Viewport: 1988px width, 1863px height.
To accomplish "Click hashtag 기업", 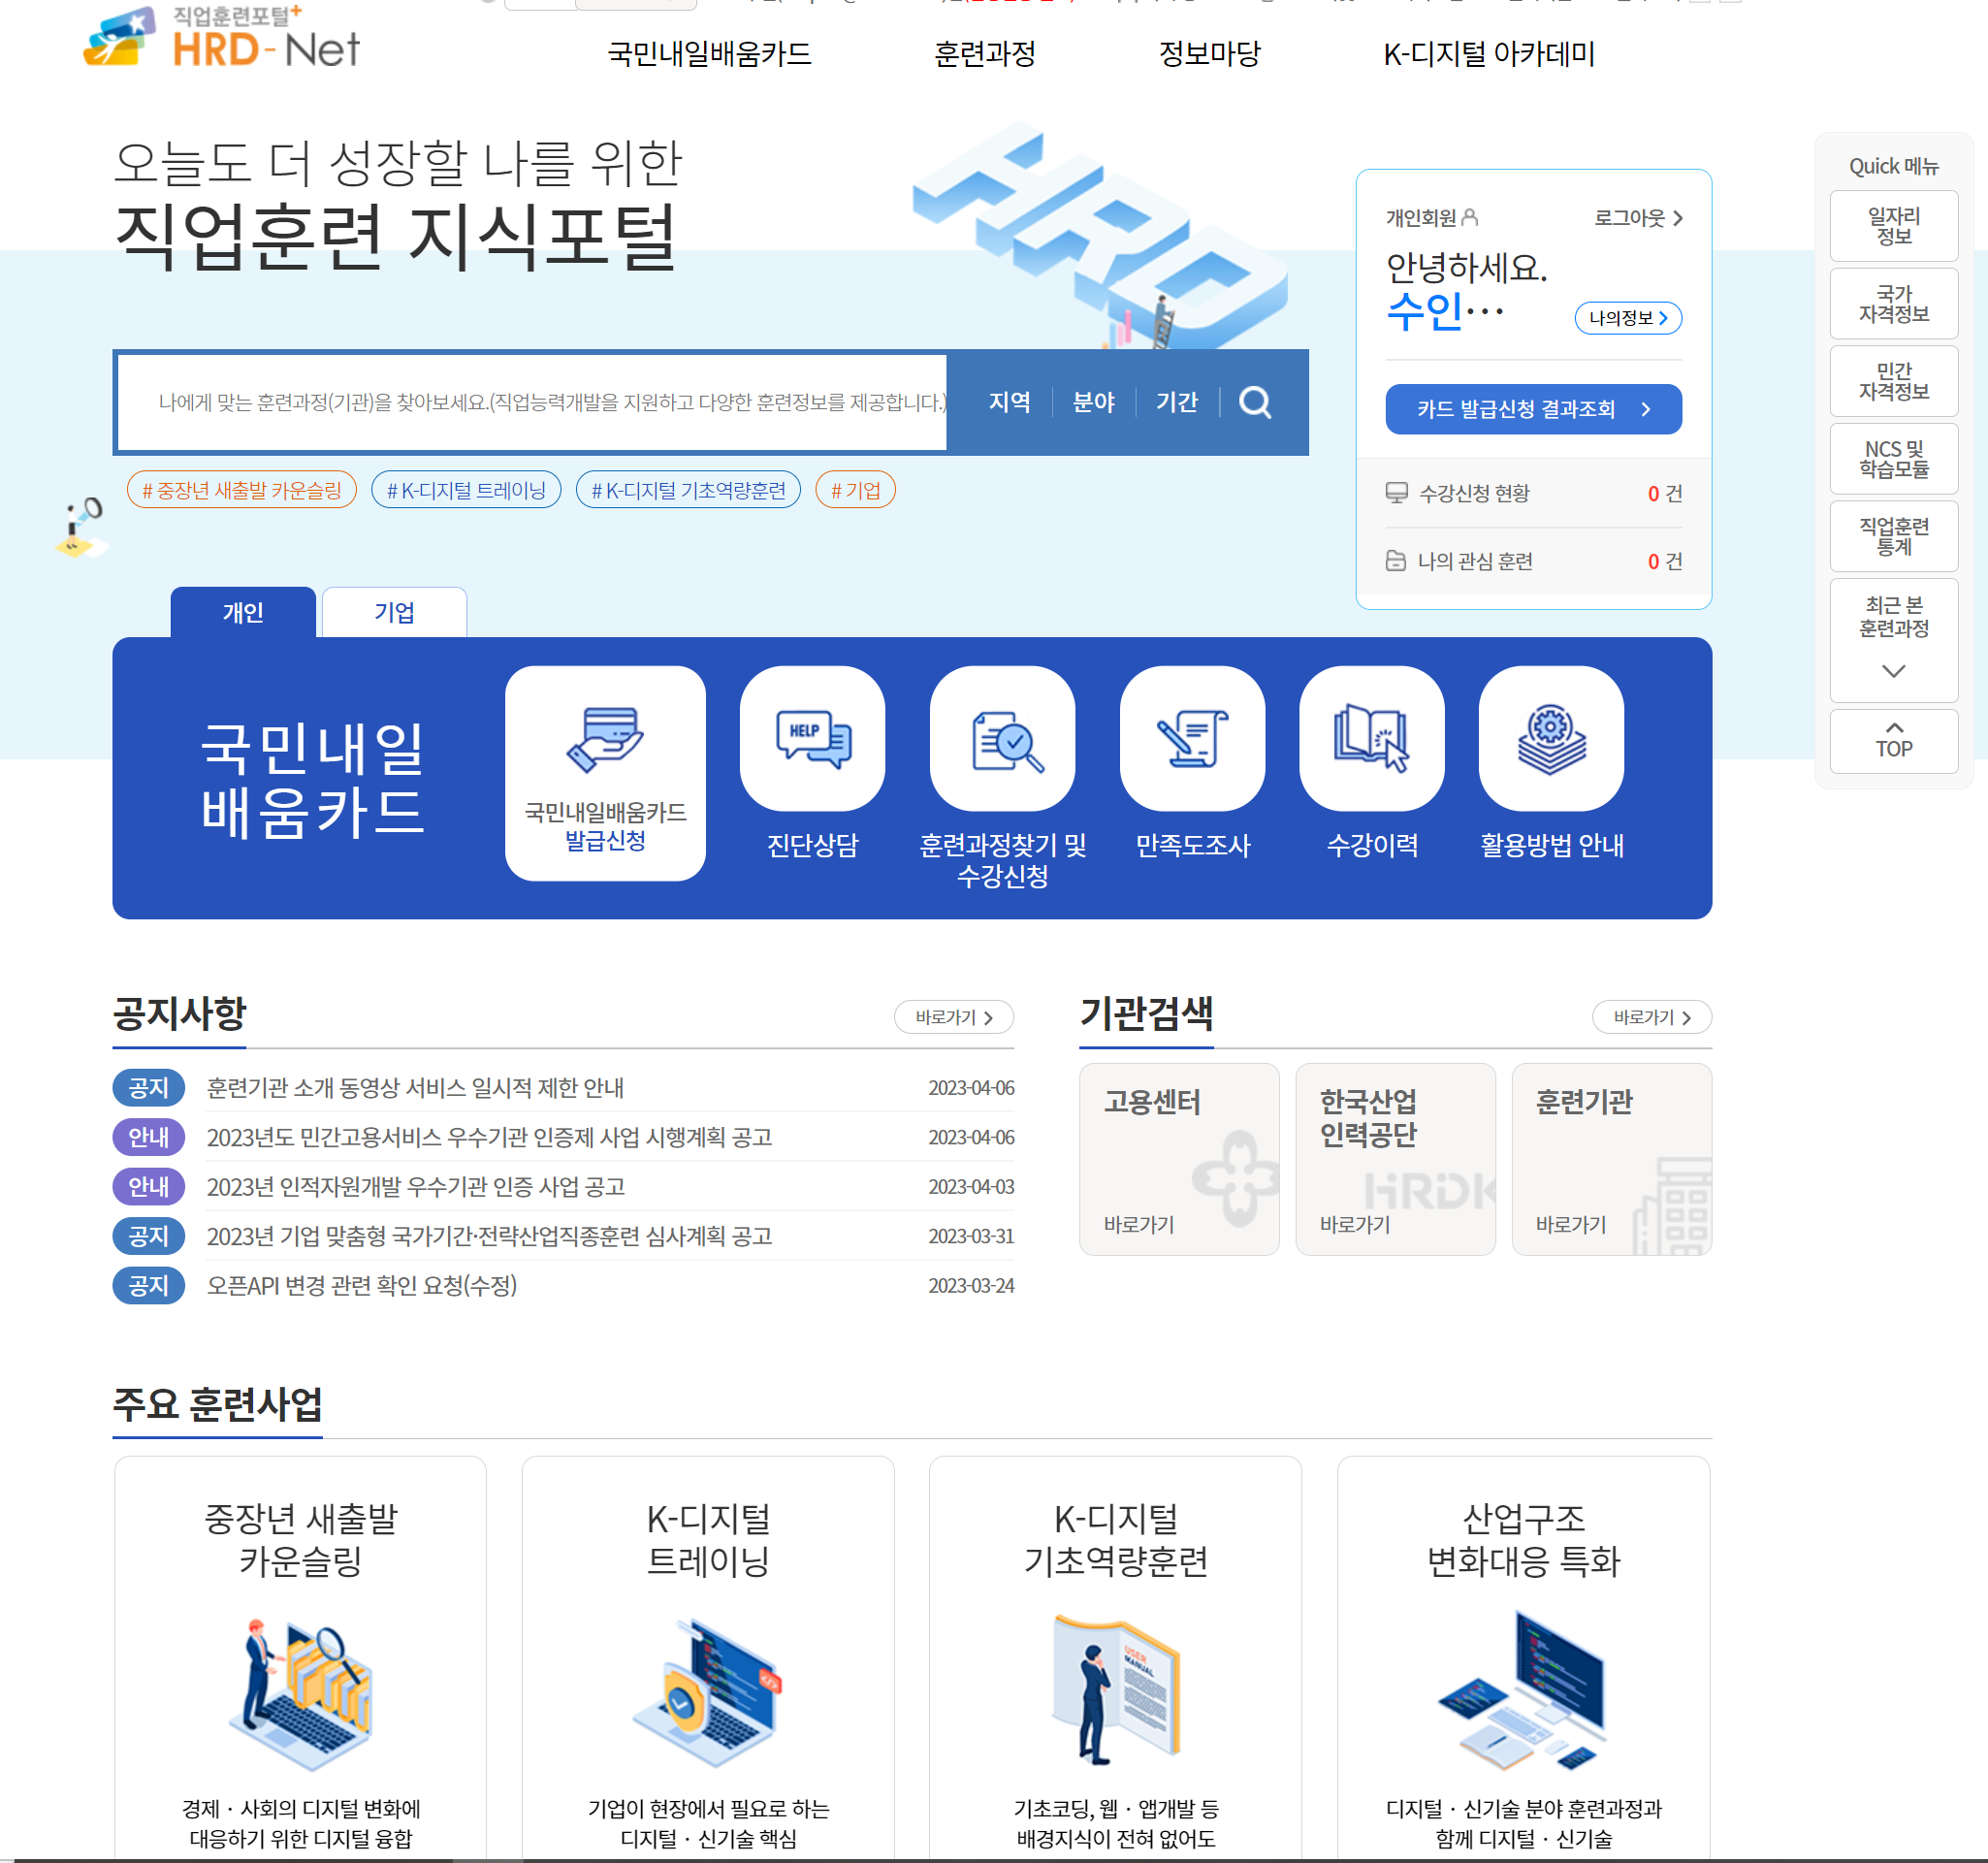I will 855,490.
